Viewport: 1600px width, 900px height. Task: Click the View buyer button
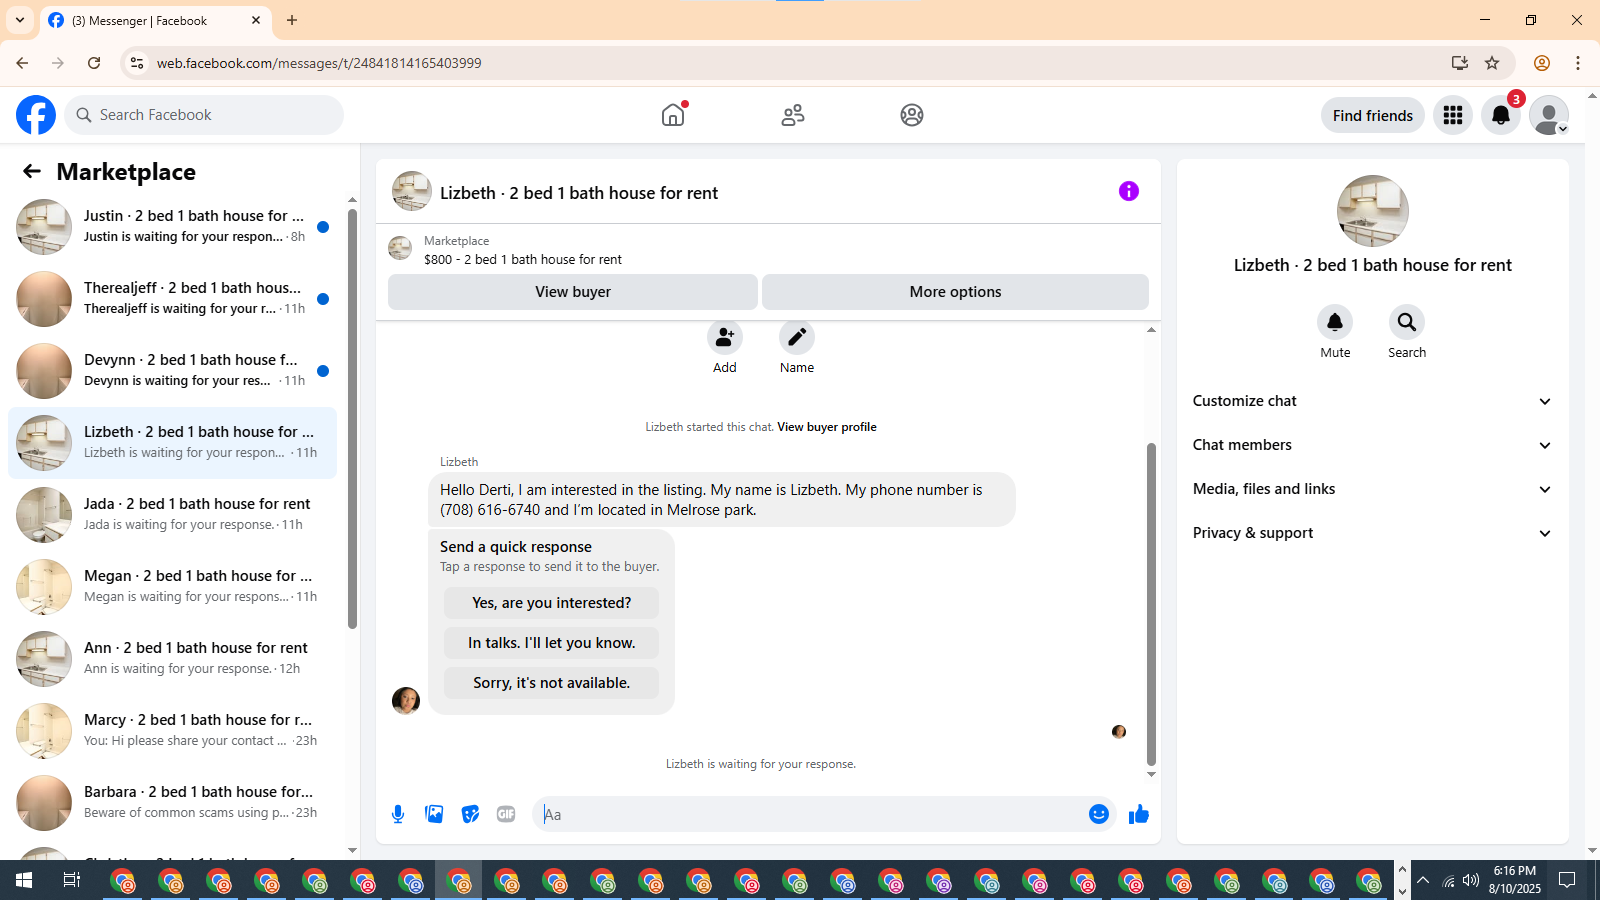point(573,292)
